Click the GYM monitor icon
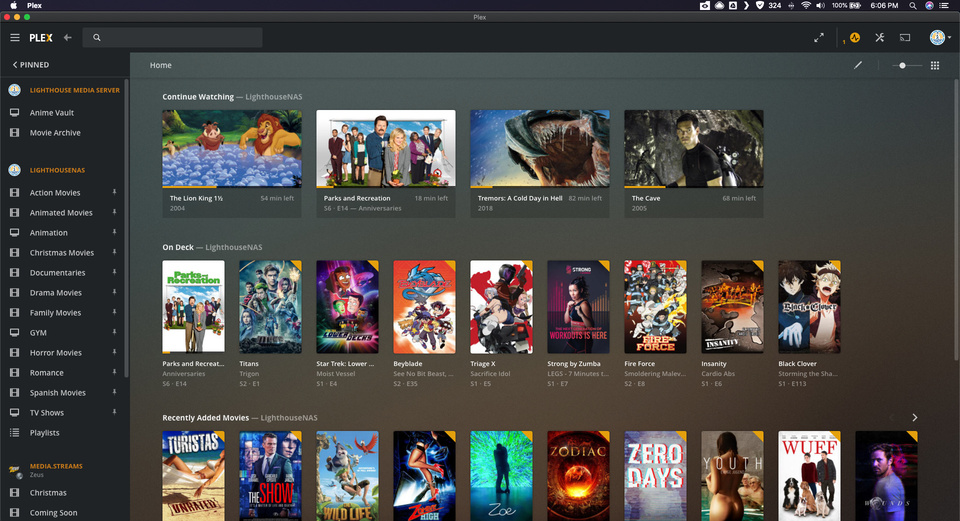Viewport: 960px width, 521px height. coord(15,332)
